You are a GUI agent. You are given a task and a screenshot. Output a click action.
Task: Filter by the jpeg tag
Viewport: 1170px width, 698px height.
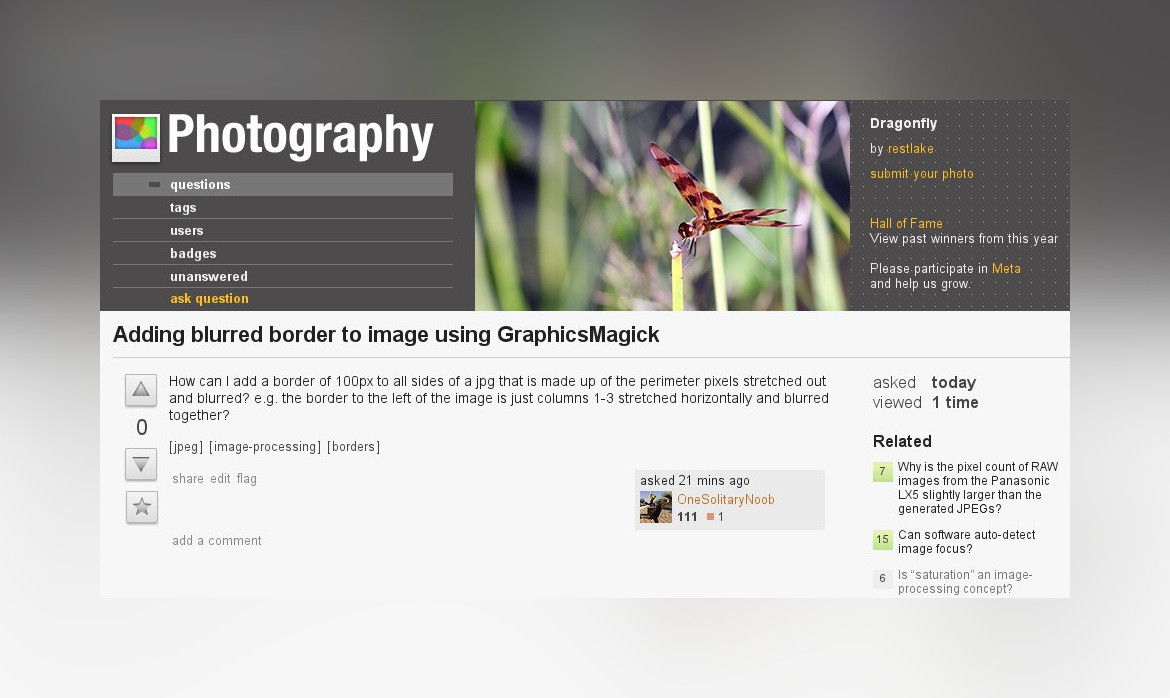pos(186,446)
